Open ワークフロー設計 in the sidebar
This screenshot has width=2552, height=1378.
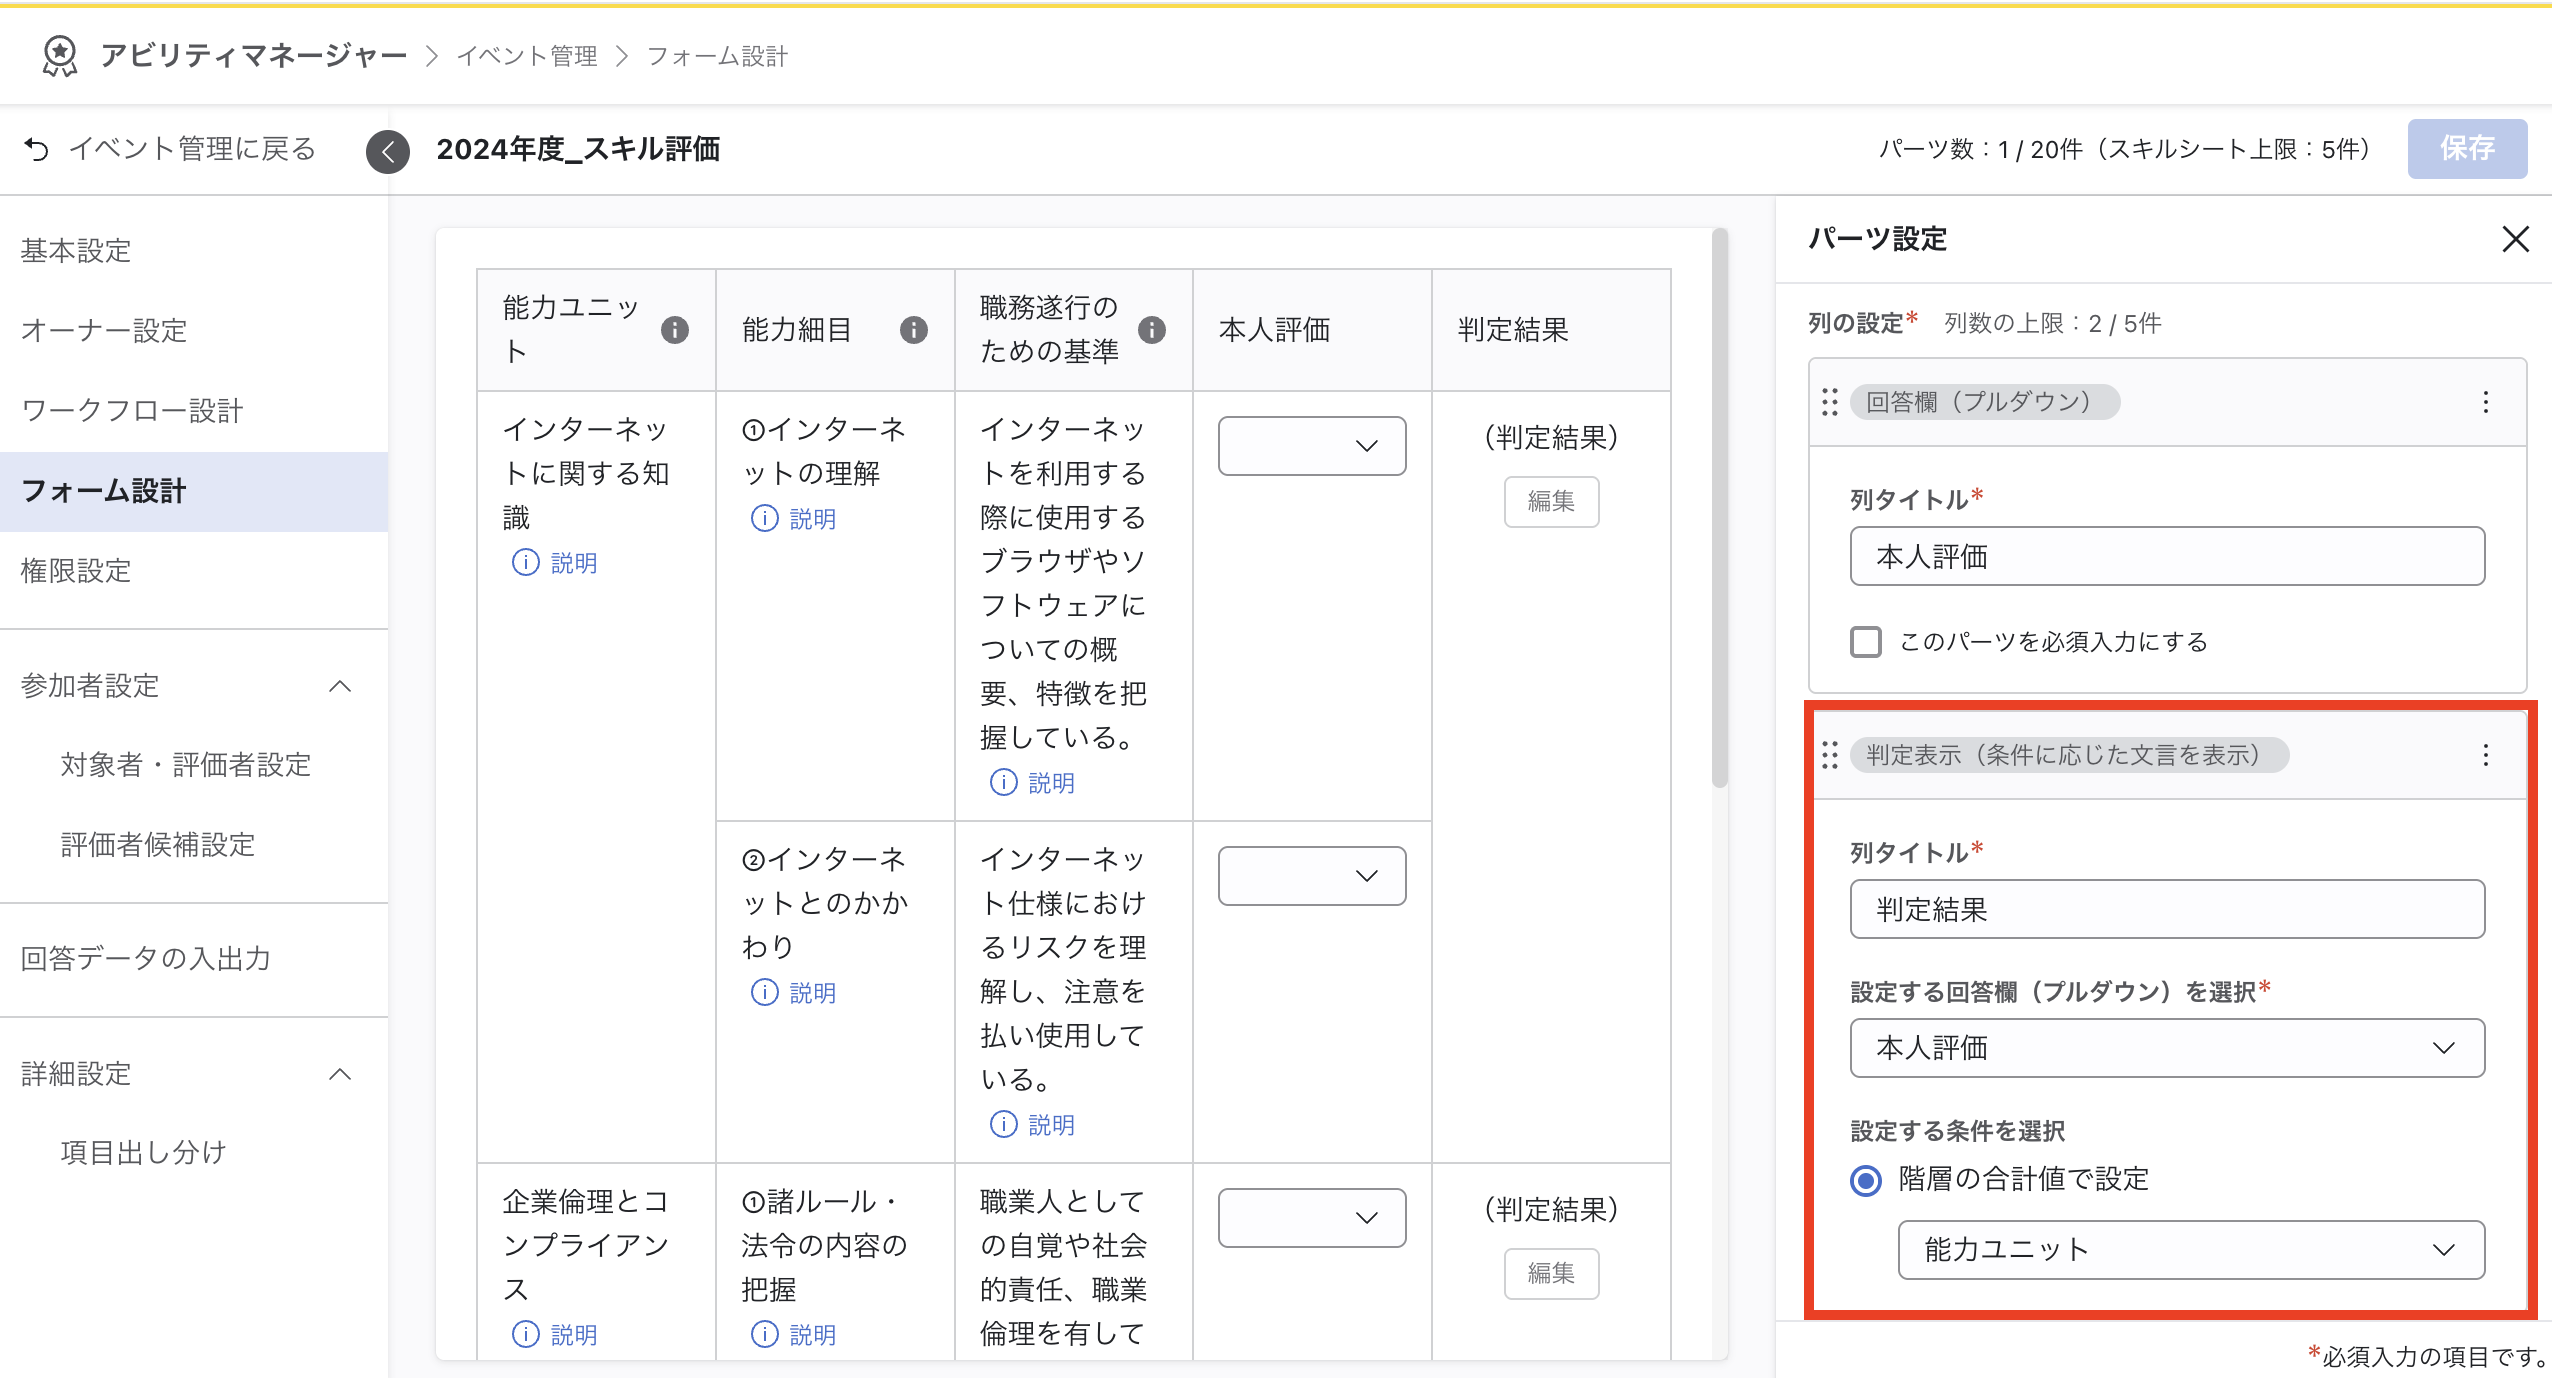pos(132,410)
